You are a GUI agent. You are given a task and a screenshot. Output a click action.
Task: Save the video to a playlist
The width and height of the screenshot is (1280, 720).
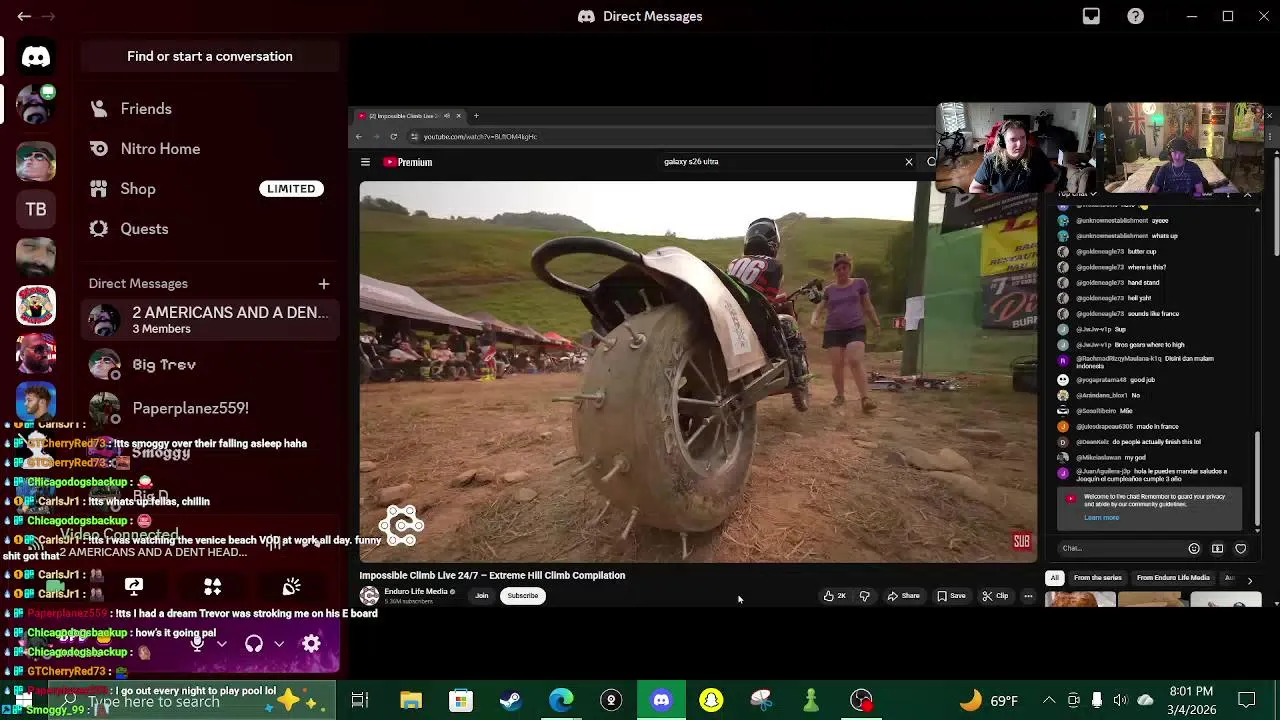coord(951,596)
